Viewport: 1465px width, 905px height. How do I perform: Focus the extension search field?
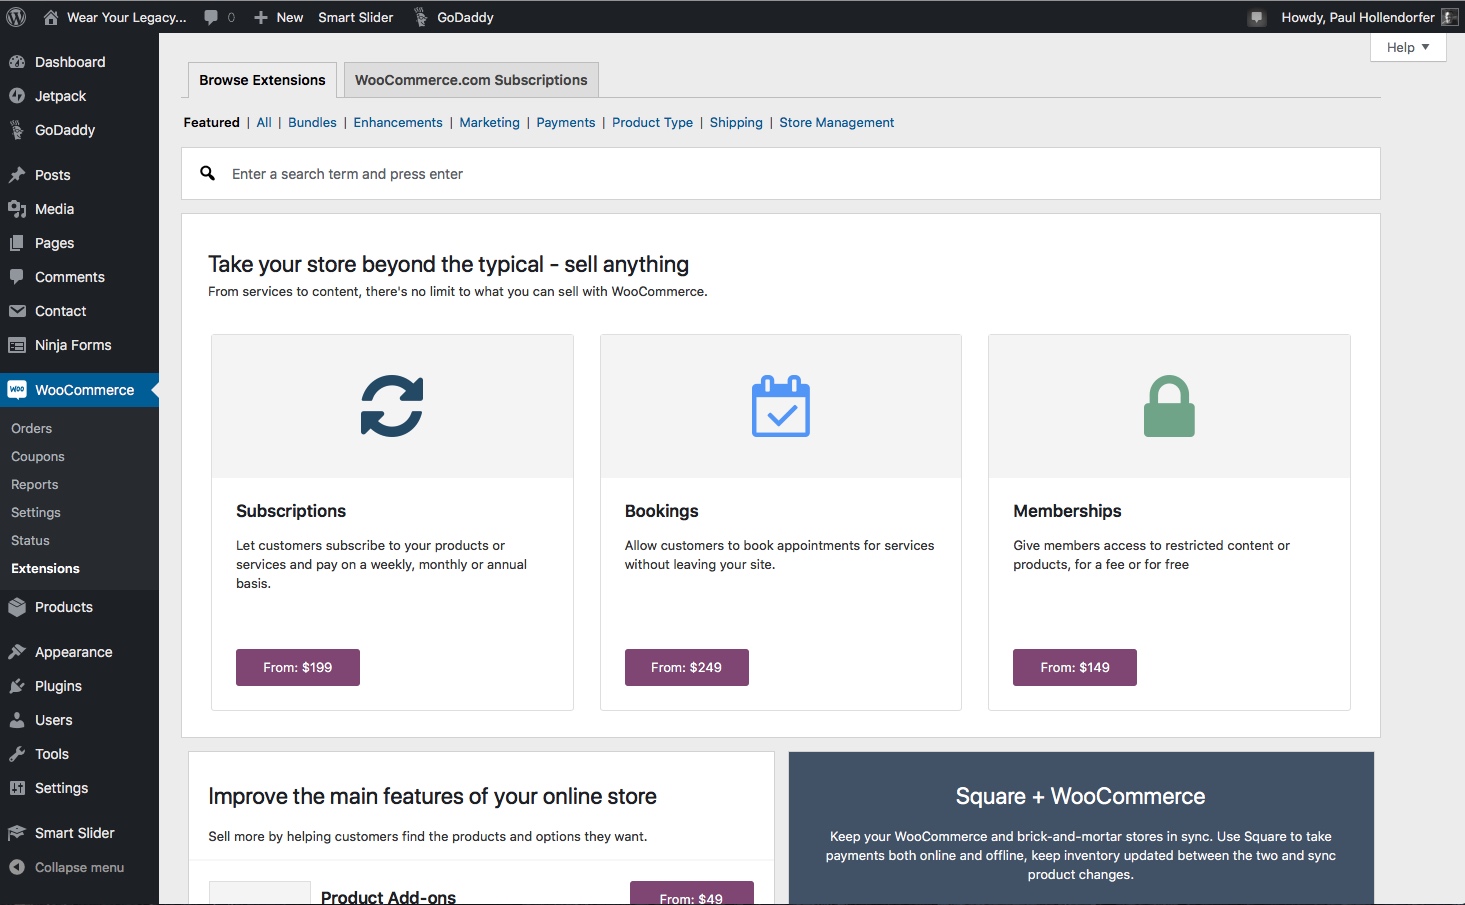coord(781,174)
